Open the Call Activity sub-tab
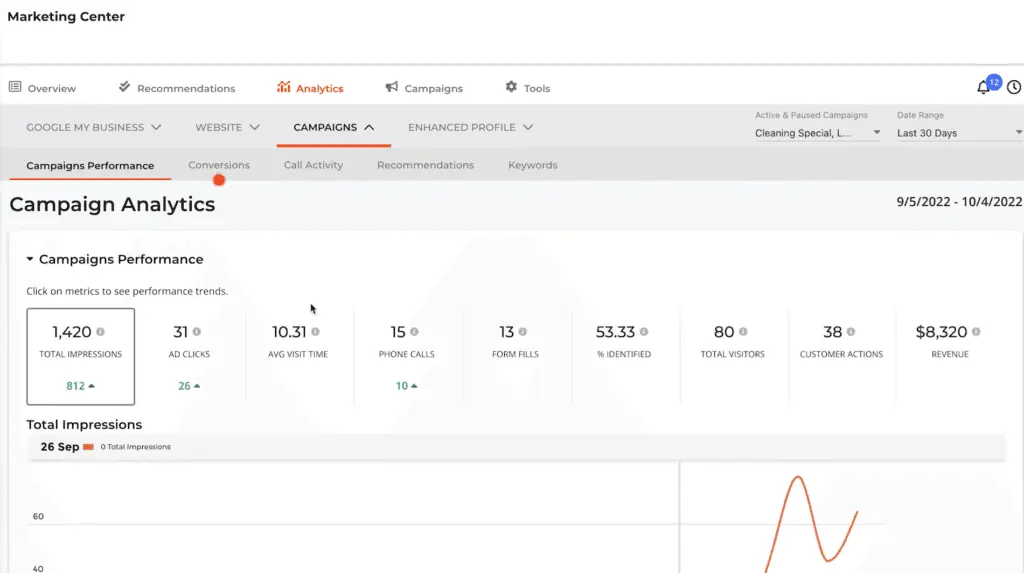Image resolution: width=1024 pixels, height=573 pixels. (x=313, y=165)
